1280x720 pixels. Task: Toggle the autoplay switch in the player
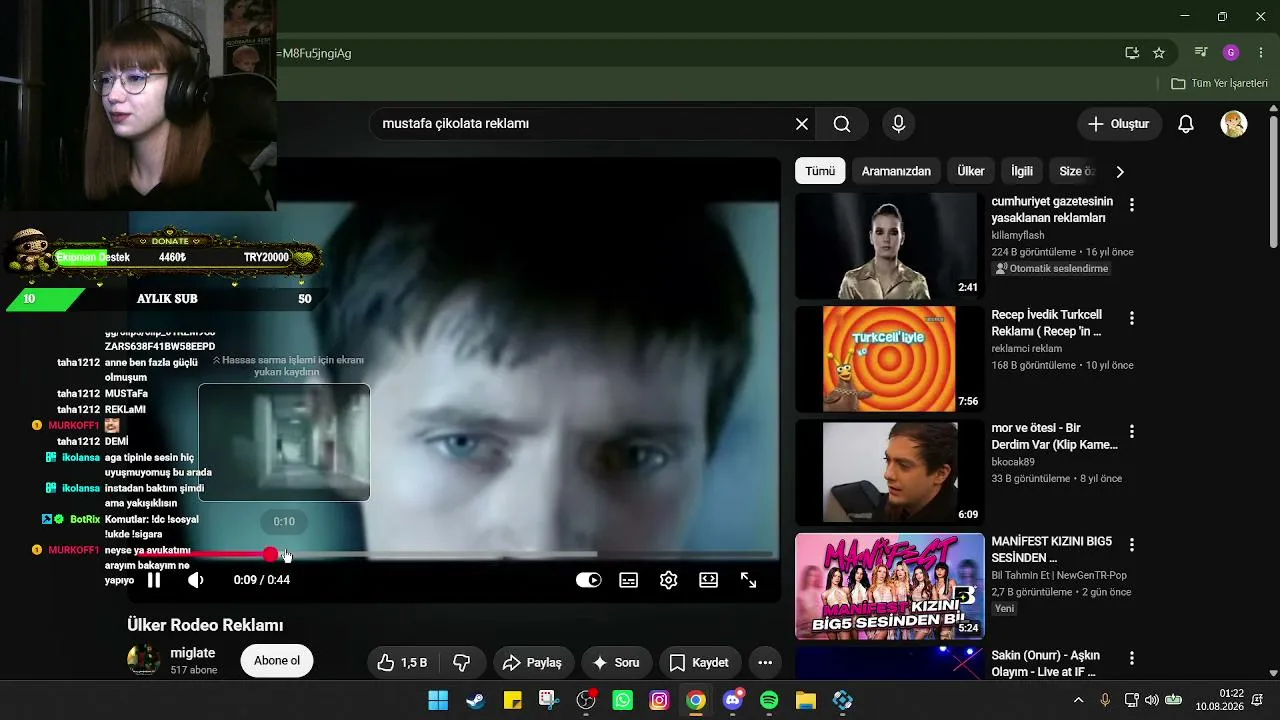[x=588, y=580]
